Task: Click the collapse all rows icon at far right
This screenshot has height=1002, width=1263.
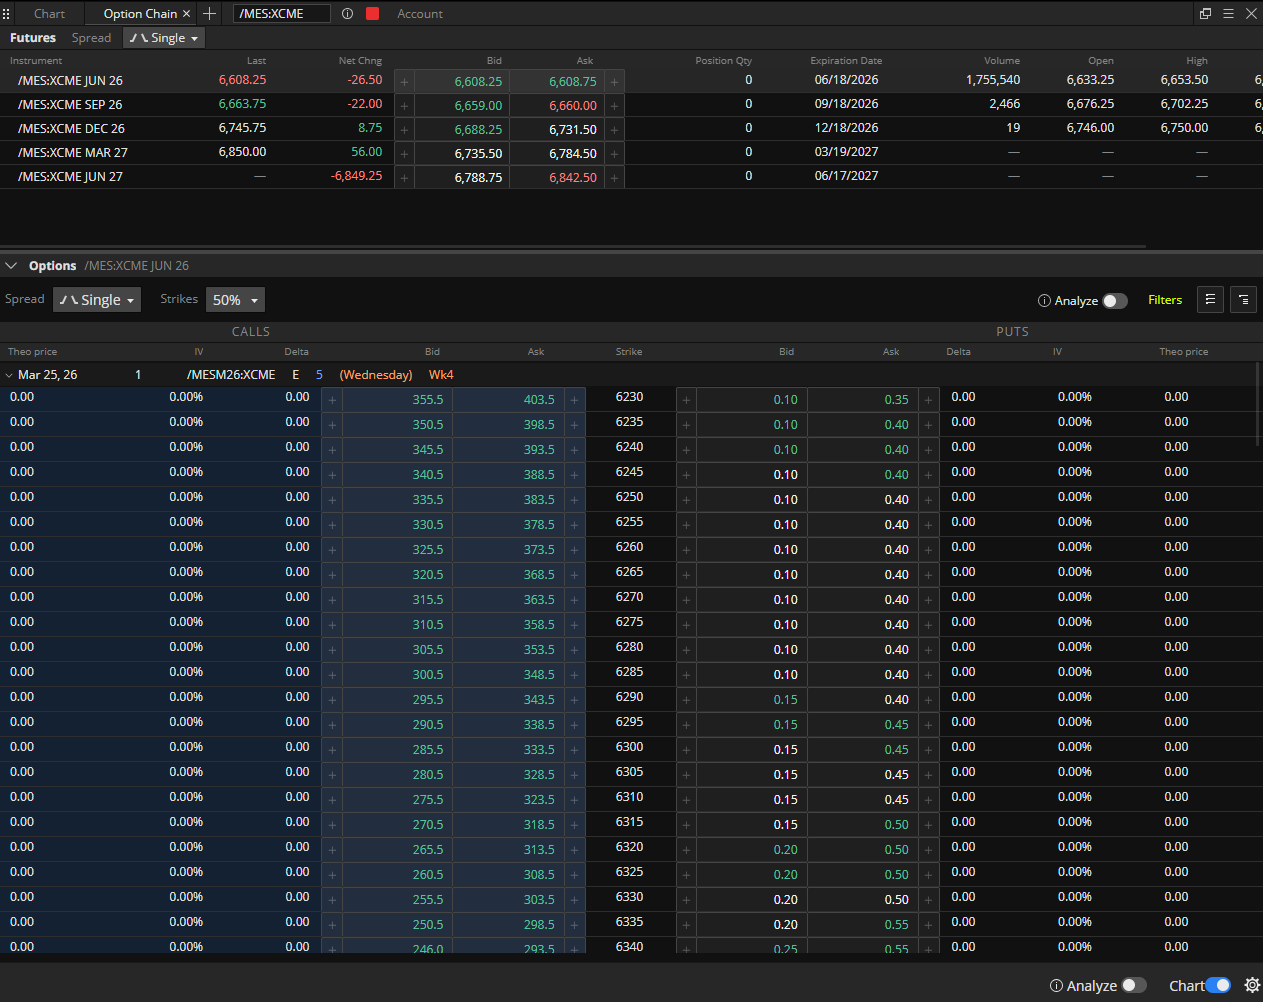Action: coord(1243,300)
